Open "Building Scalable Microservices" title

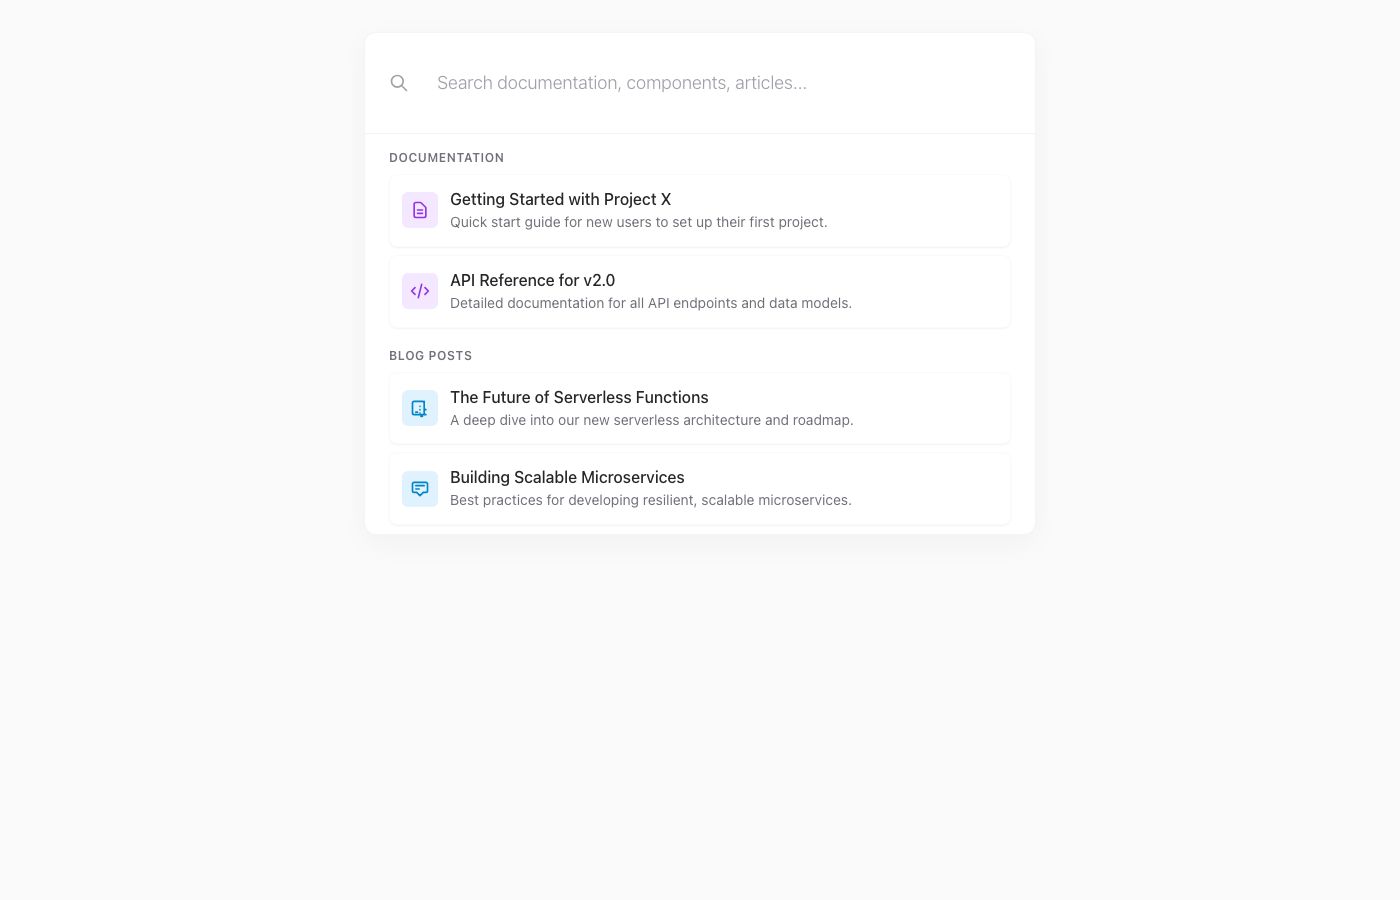click(x=567, y=478)
